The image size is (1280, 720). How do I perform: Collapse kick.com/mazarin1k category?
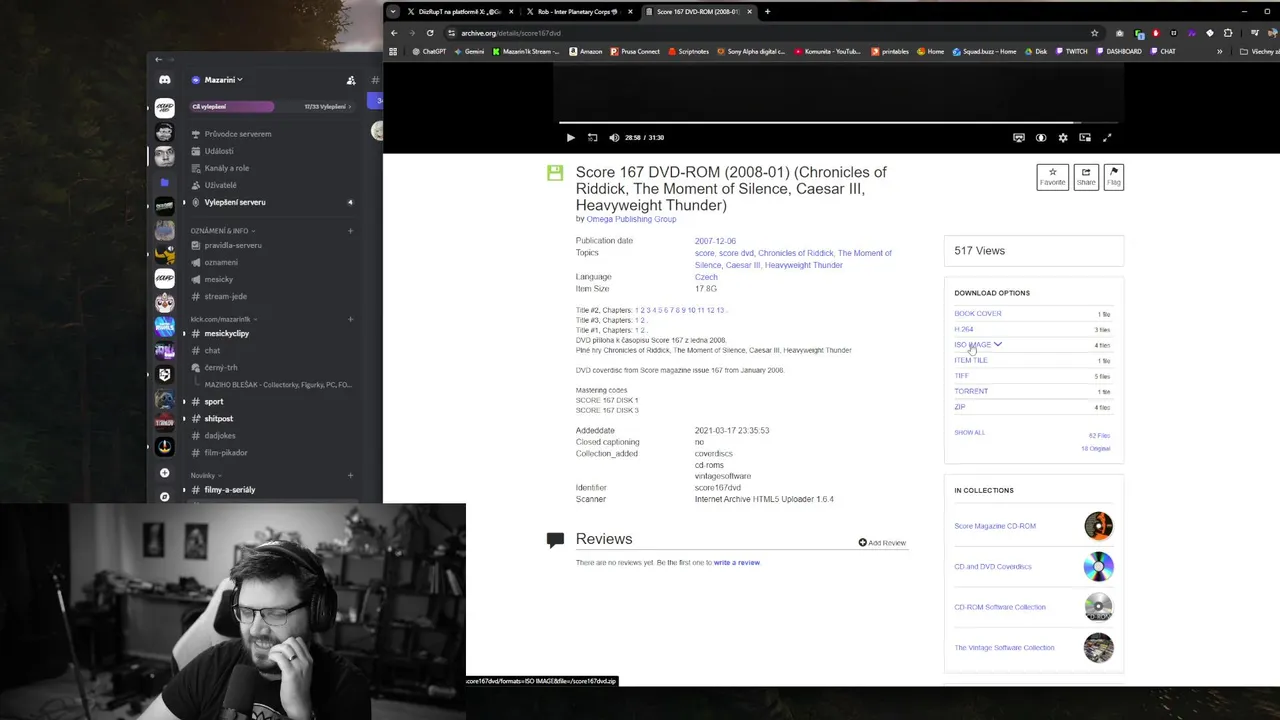pyautogui.click(x=223, y=319)
